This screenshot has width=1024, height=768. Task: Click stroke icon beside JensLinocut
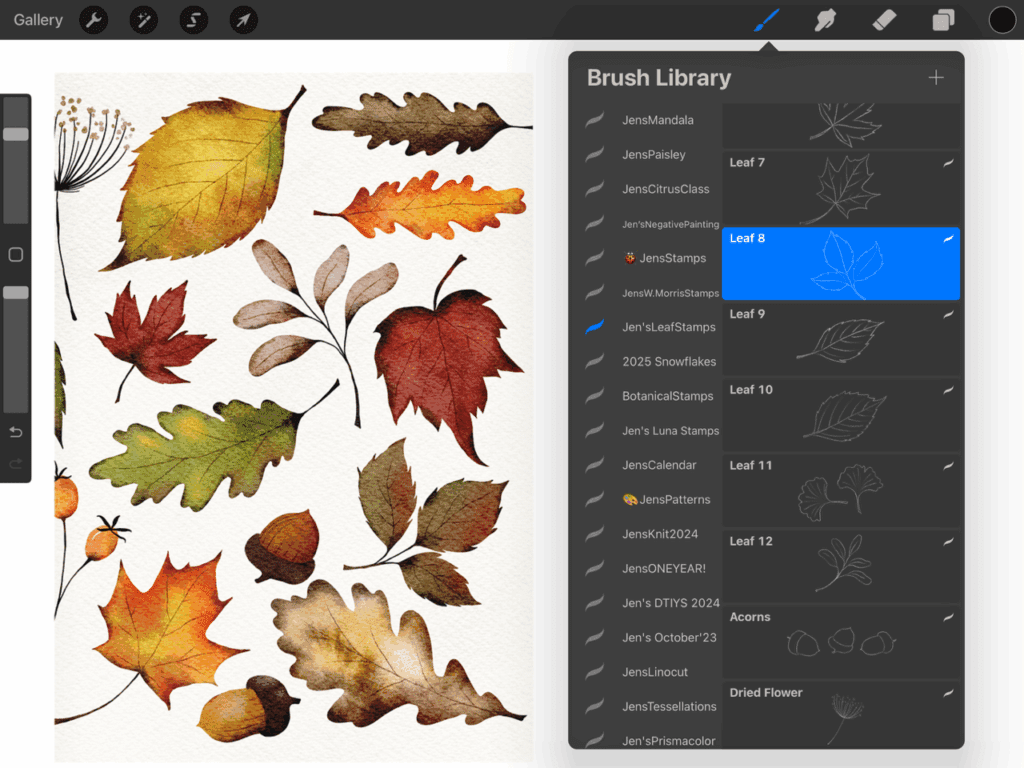594,671
